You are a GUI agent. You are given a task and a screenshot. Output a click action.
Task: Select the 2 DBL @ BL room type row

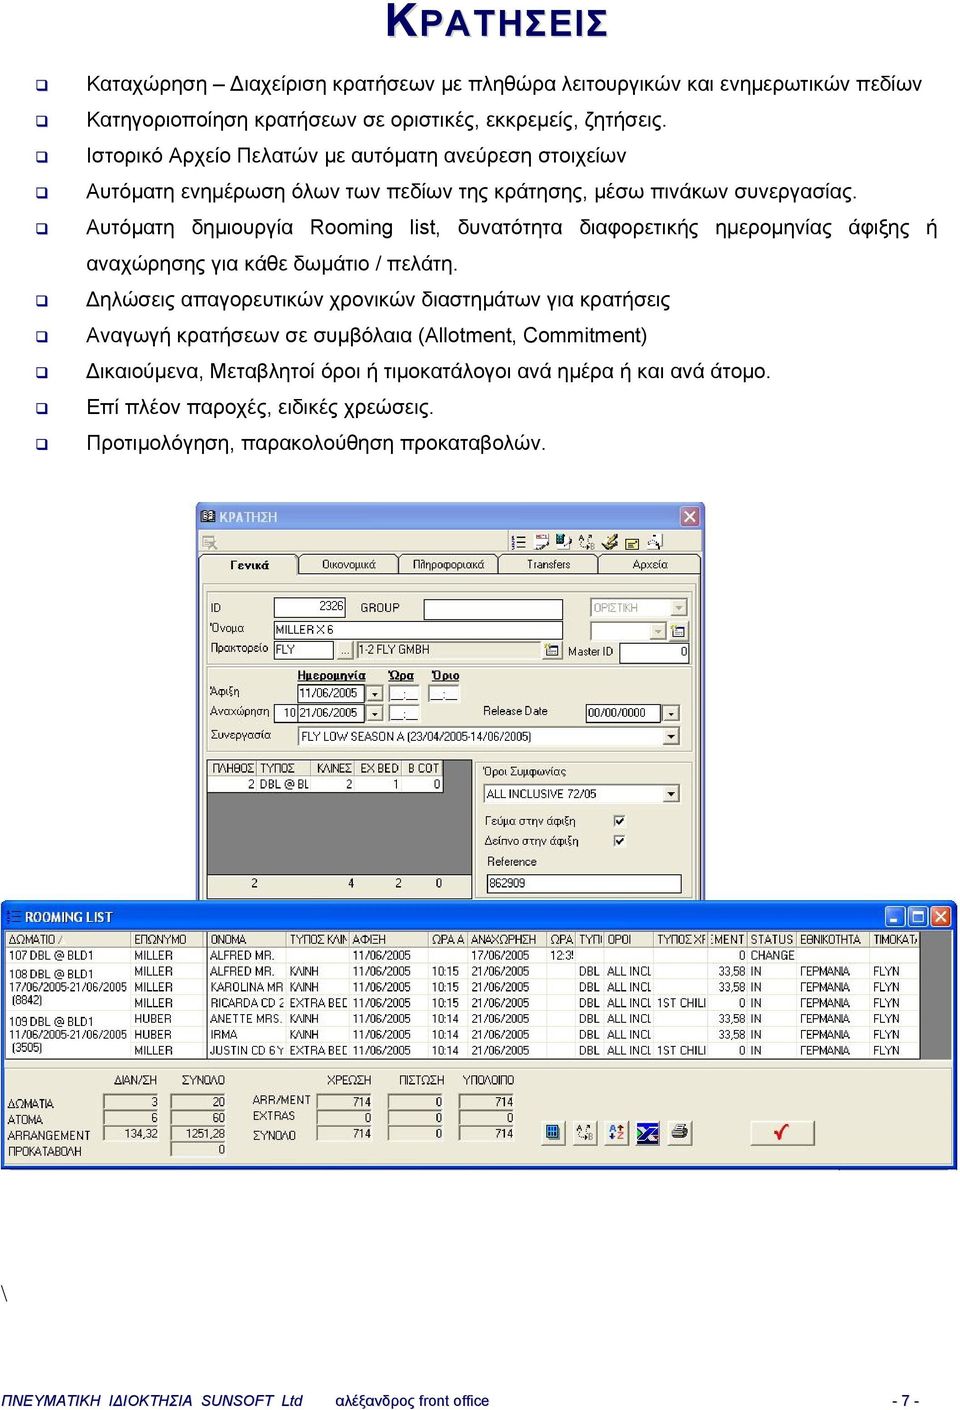[x=325, y=785]
